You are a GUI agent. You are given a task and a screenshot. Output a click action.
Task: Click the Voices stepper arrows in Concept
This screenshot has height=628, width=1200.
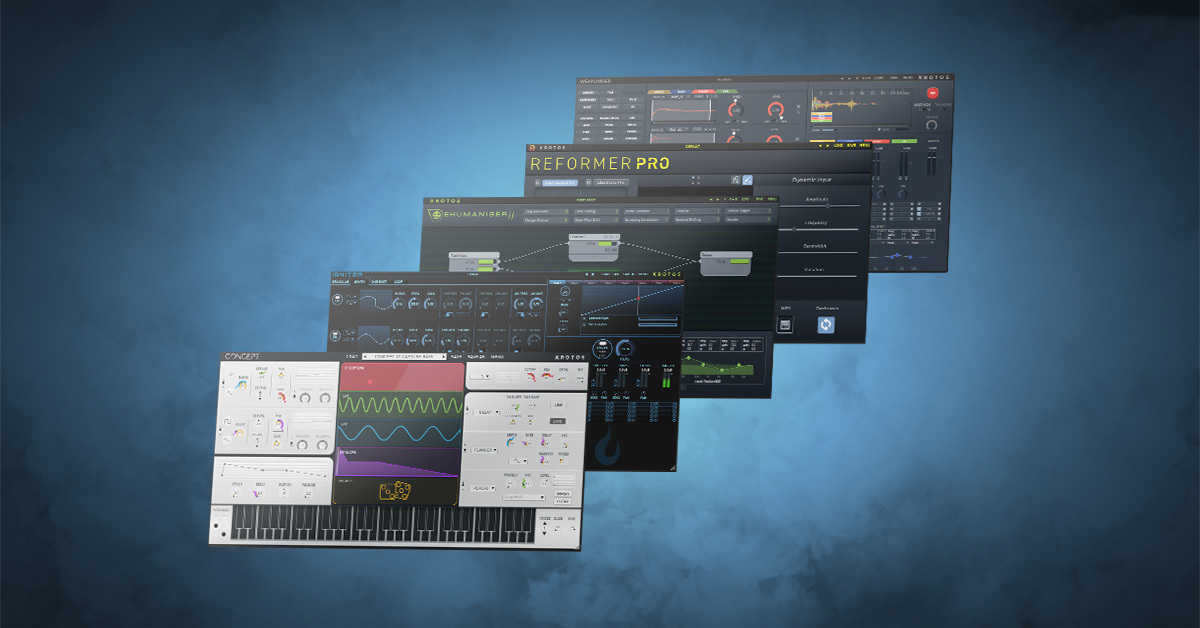(545, 528)
